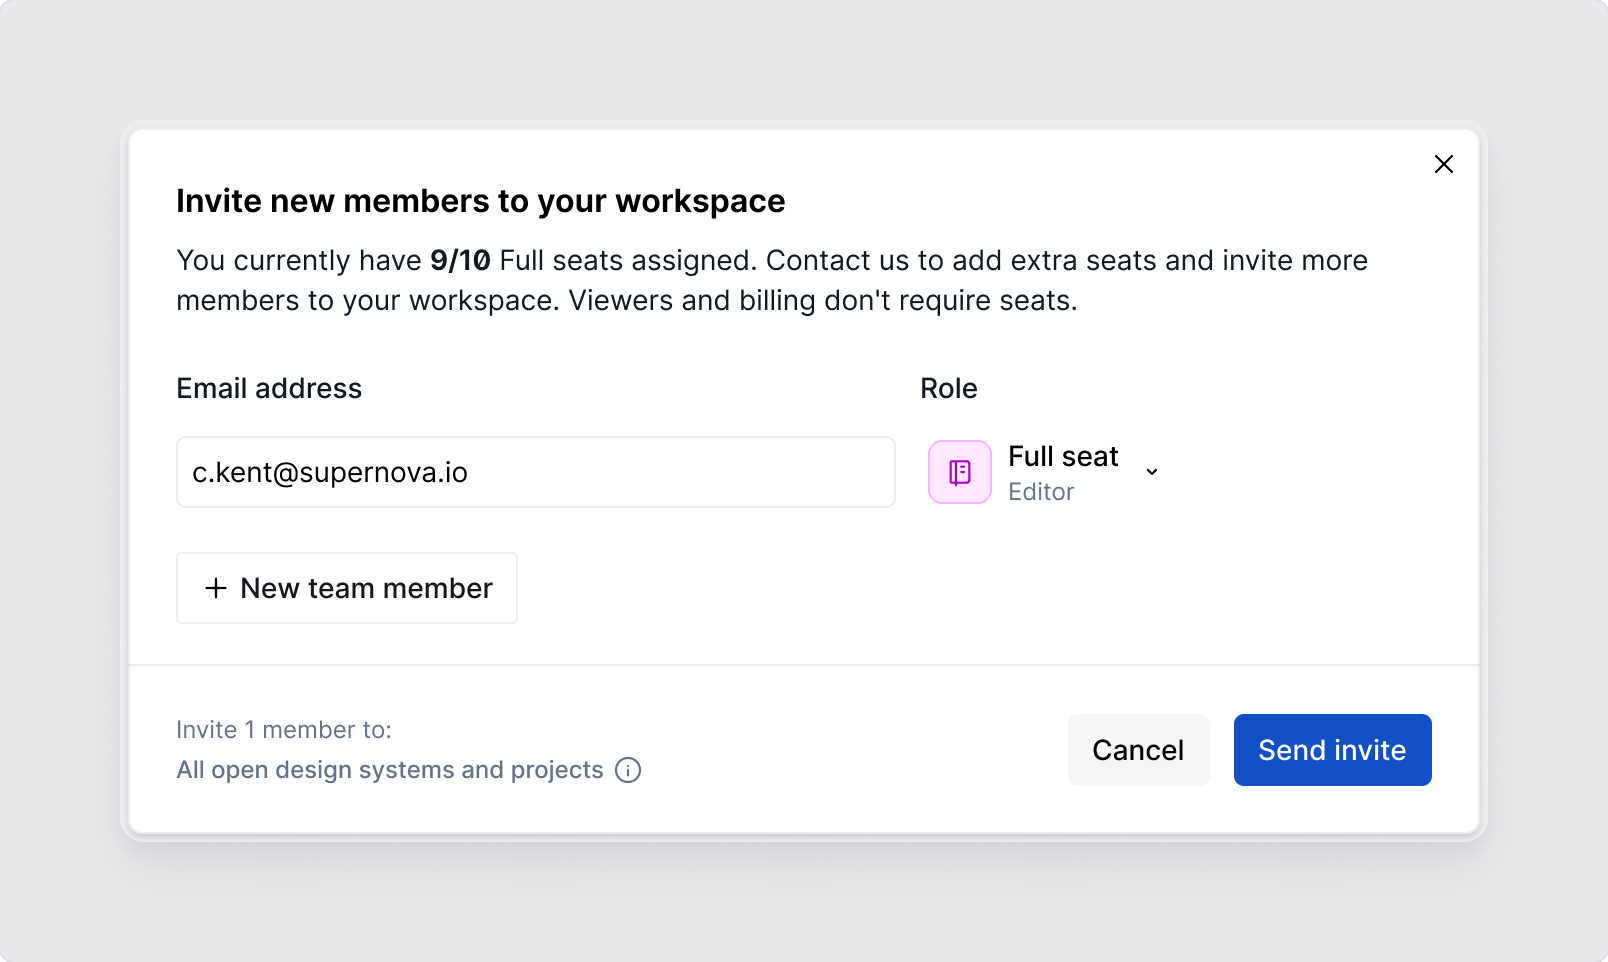Click the Editor subtitle under Full seat
This screenshot has width=1608, height=962.
click(x=1041, y=492)
